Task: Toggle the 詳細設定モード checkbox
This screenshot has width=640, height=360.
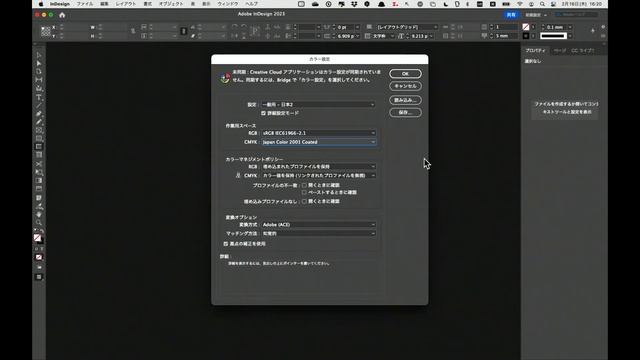Action: 264,113
